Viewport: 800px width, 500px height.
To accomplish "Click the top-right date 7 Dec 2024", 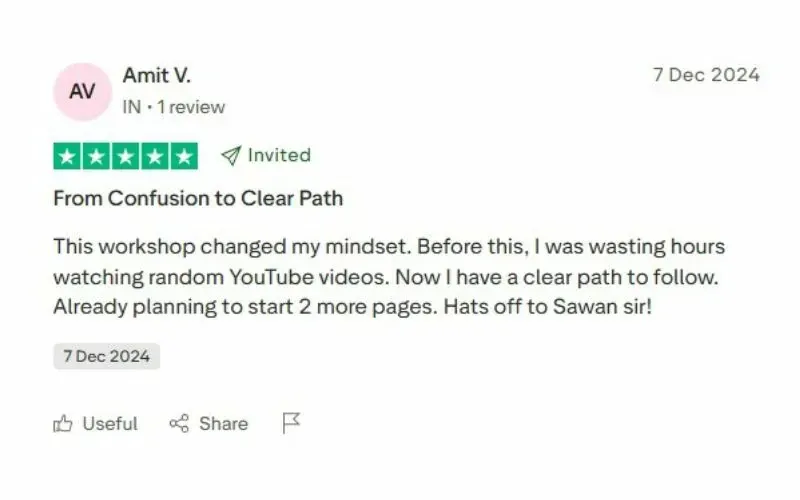I will click(x=706, y=75).
